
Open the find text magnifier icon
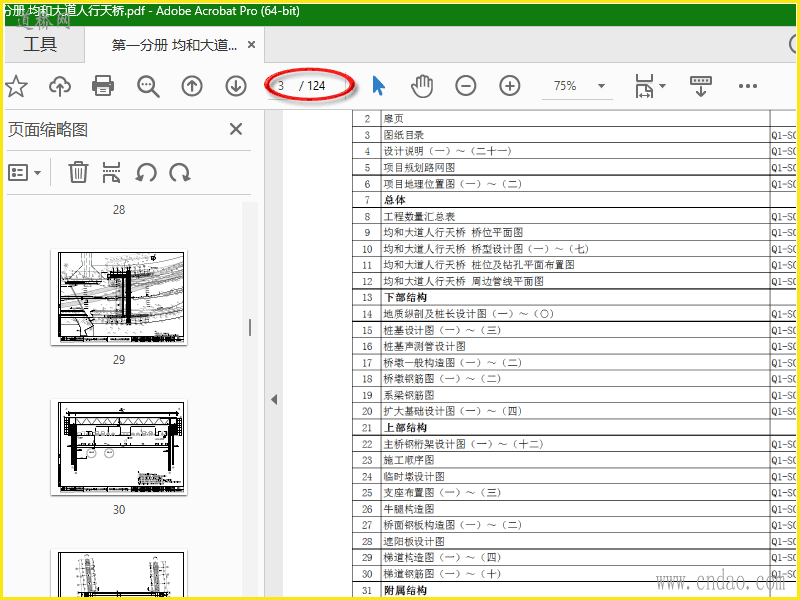pos(148,86)
